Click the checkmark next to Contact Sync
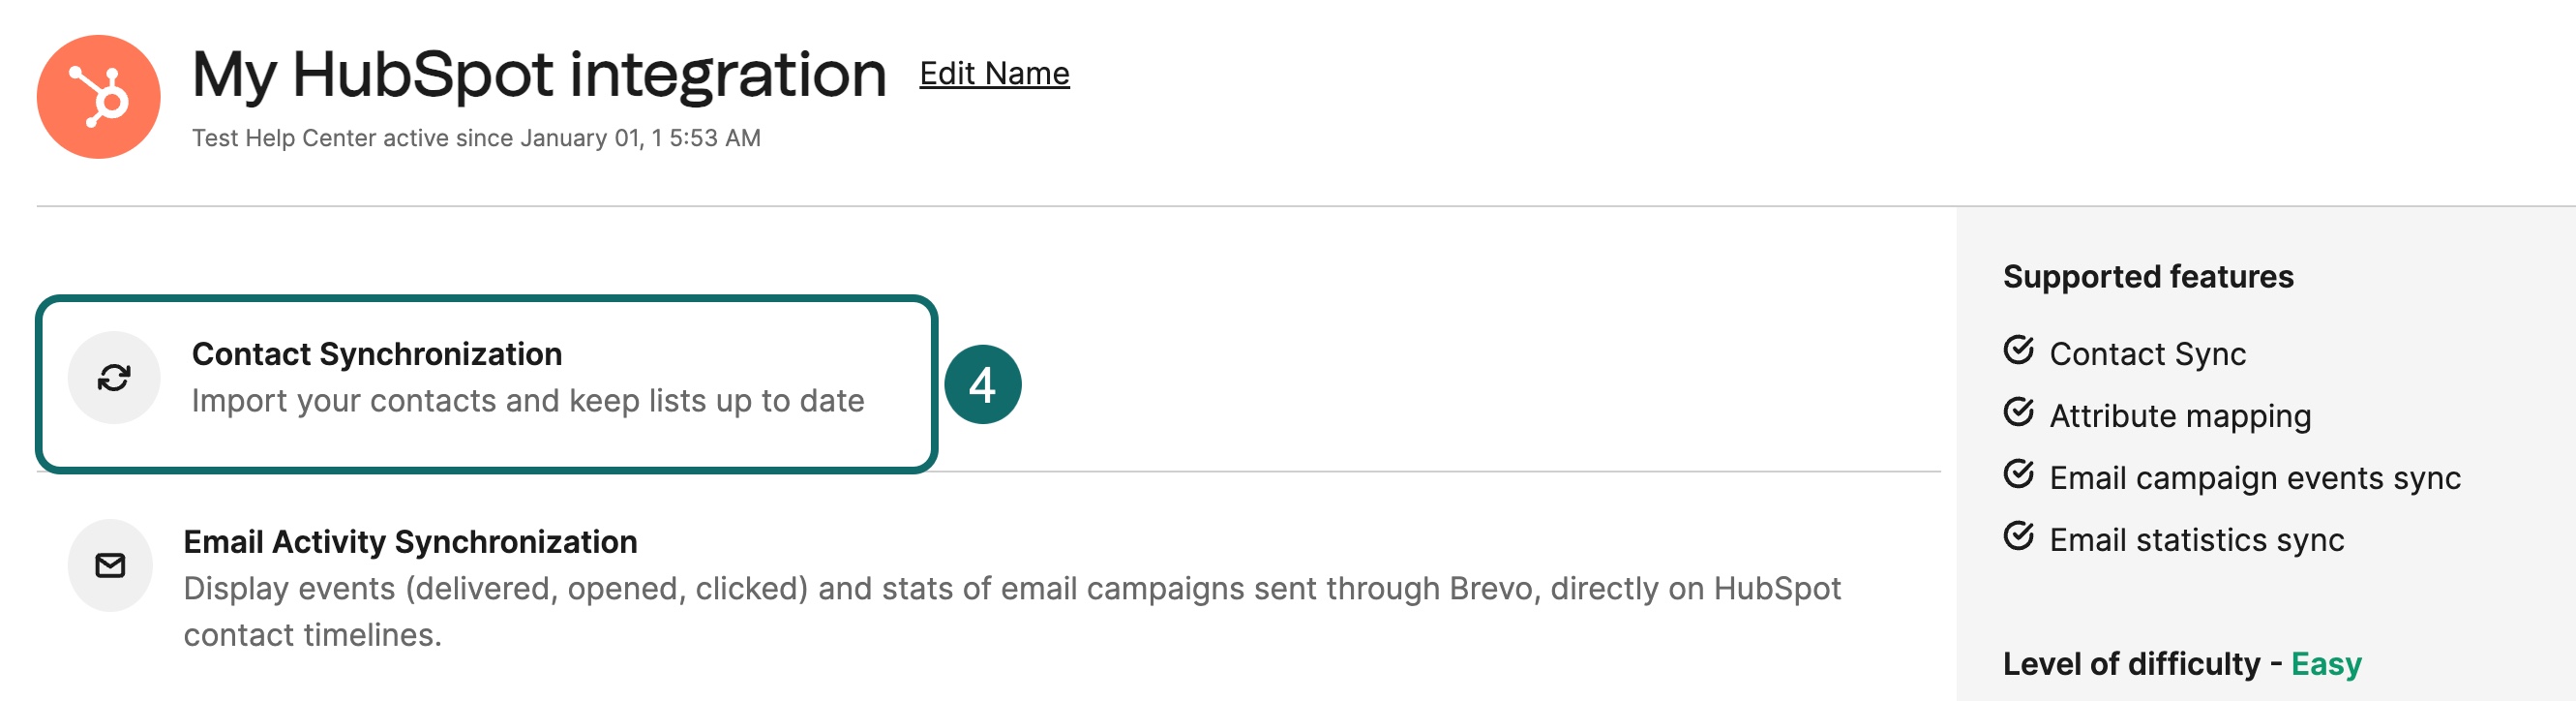 pyautogui.click(x=2021, y=351)
